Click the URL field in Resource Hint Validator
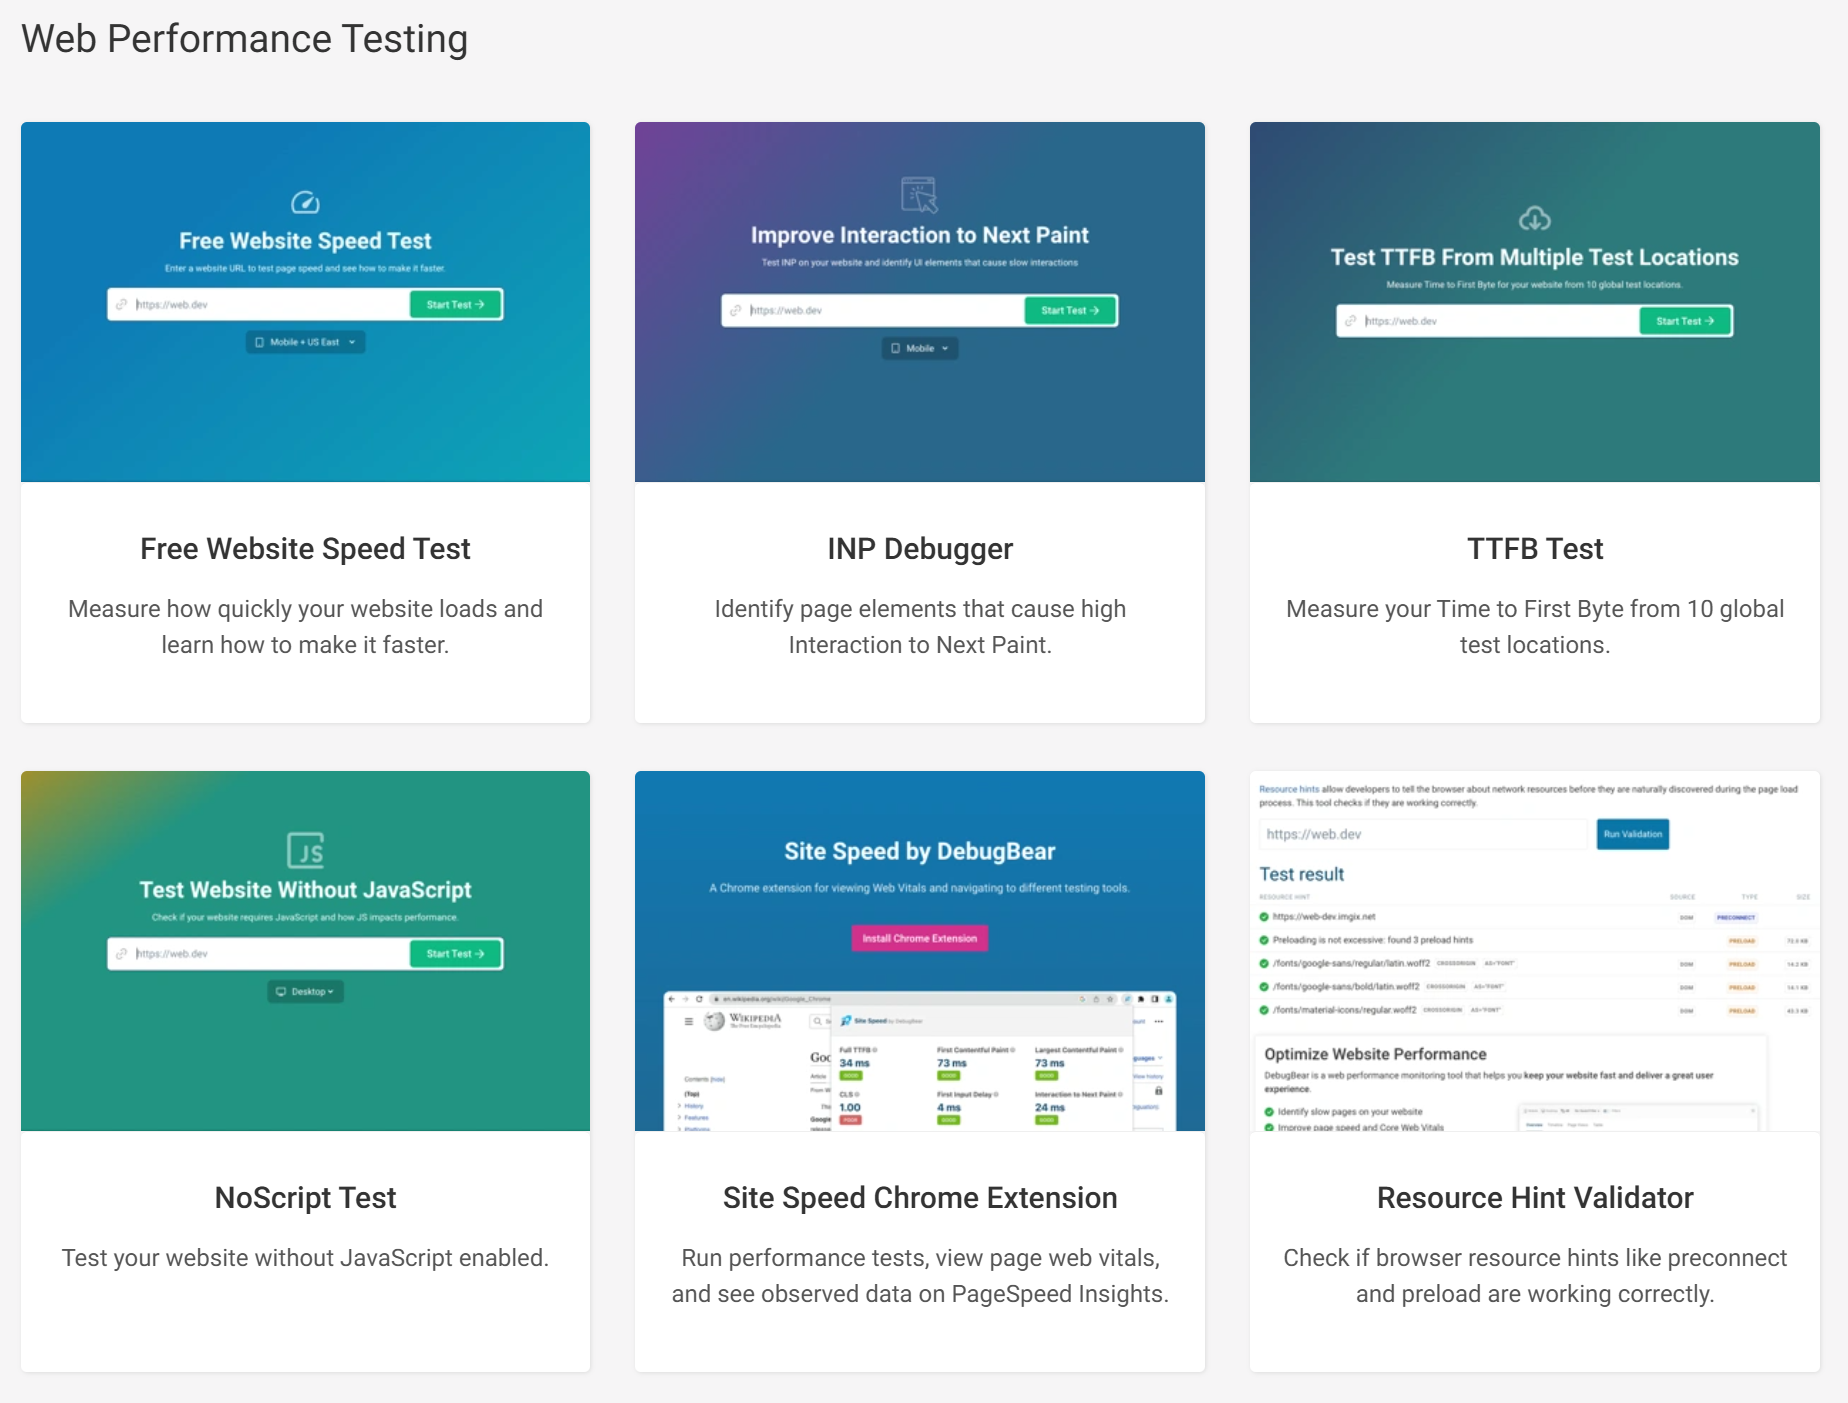This screenshot has width=1848, height=1403. click(1422, 834)
